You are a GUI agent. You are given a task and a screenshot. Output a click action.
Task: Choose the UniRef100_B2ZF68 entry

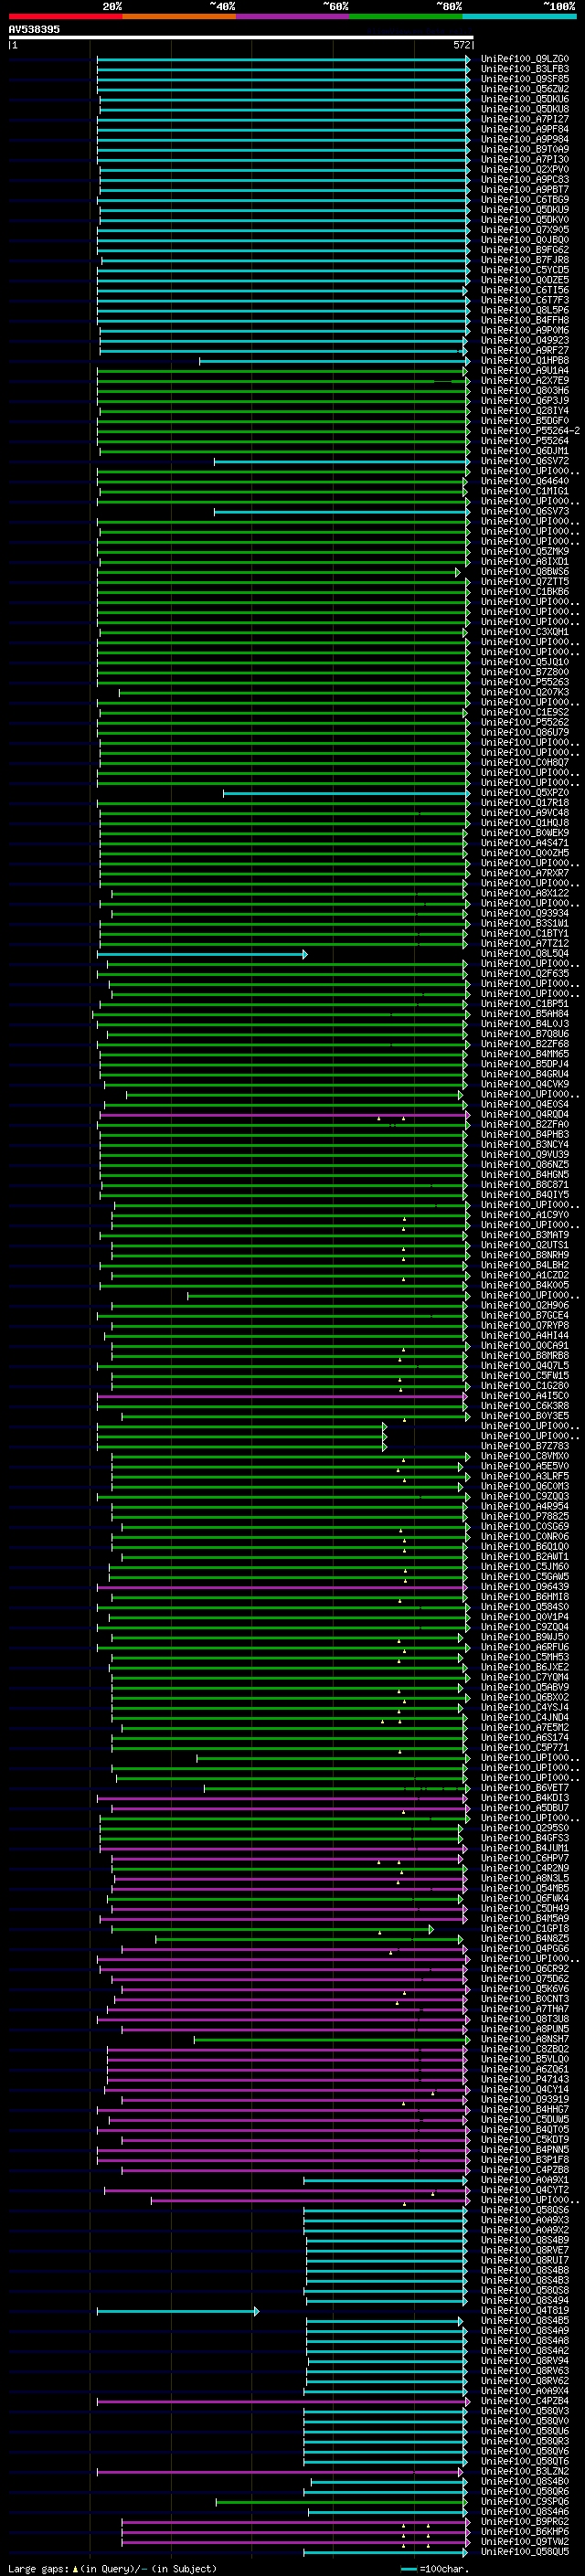tap(524, 1044)
